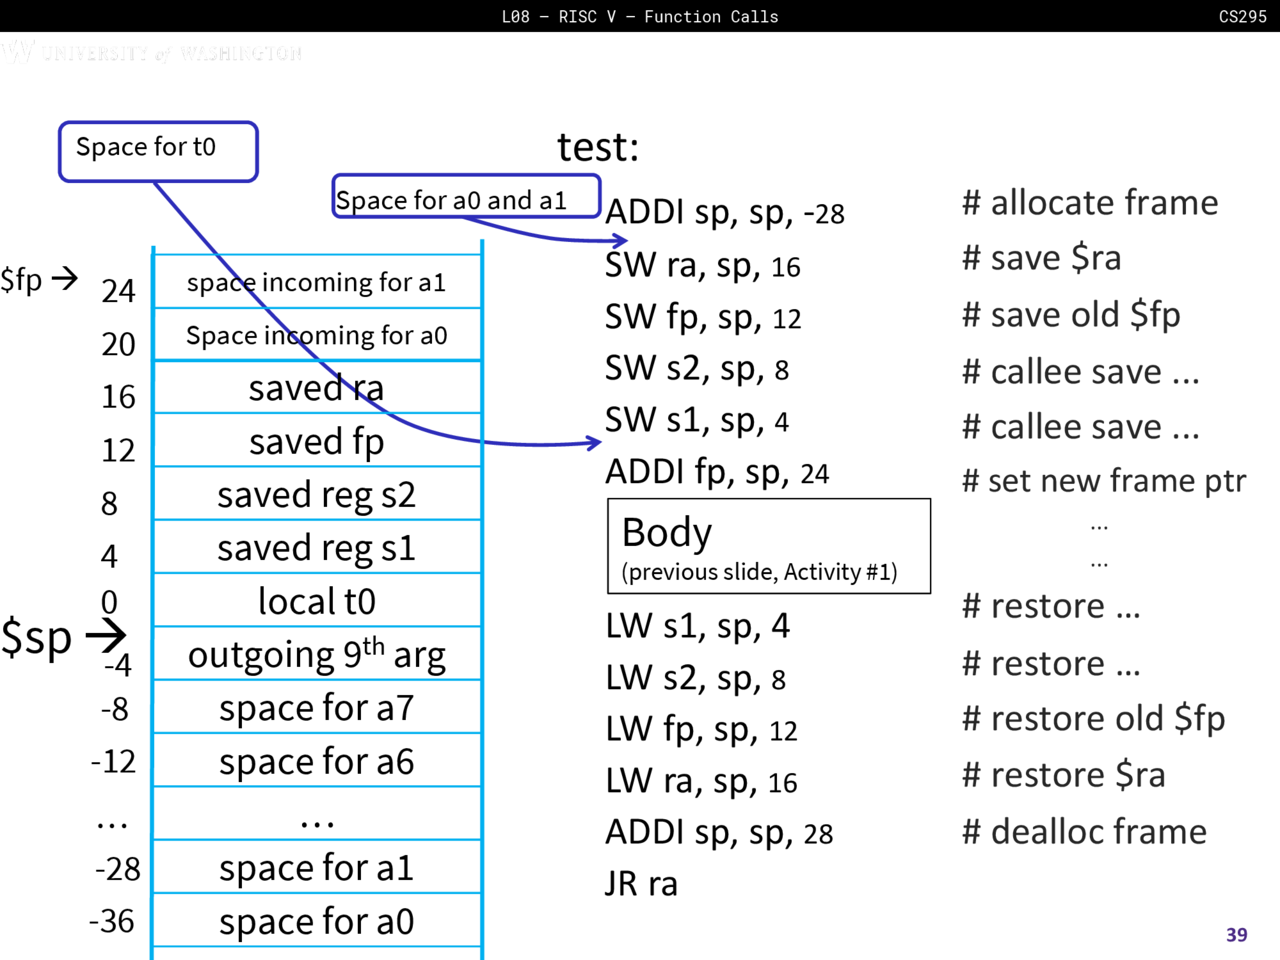Click the '# dealloc frame' comment

point(1084,832)
